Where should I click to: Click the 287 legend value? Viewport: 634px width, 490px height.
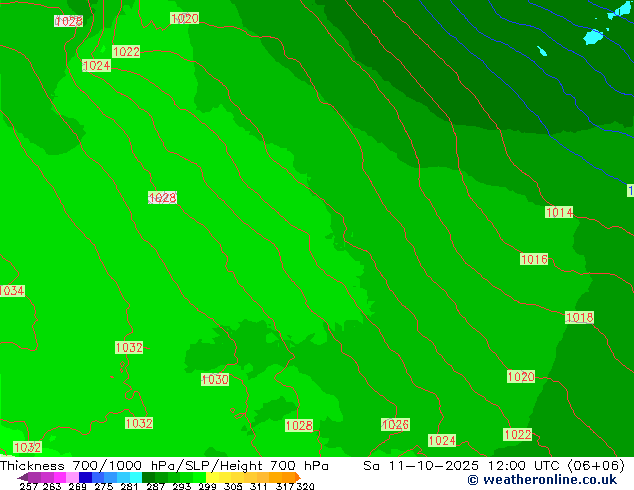tap(156, 486)
